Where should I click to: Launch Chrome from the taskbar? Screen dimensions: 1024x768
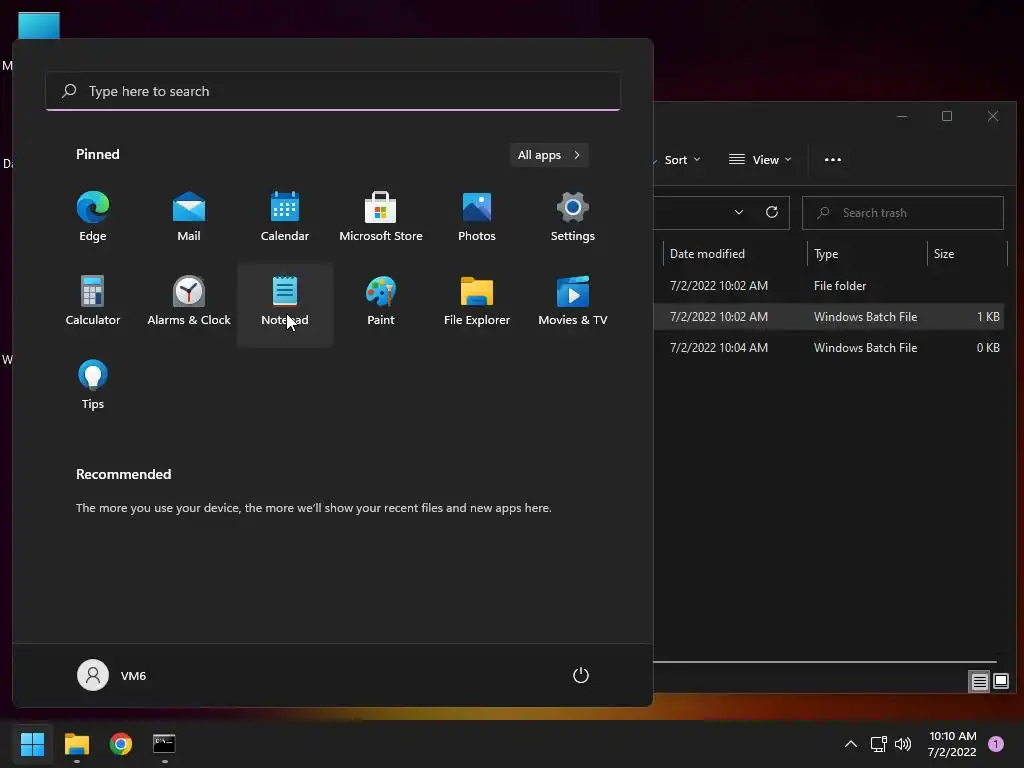[x=121, y=744]
